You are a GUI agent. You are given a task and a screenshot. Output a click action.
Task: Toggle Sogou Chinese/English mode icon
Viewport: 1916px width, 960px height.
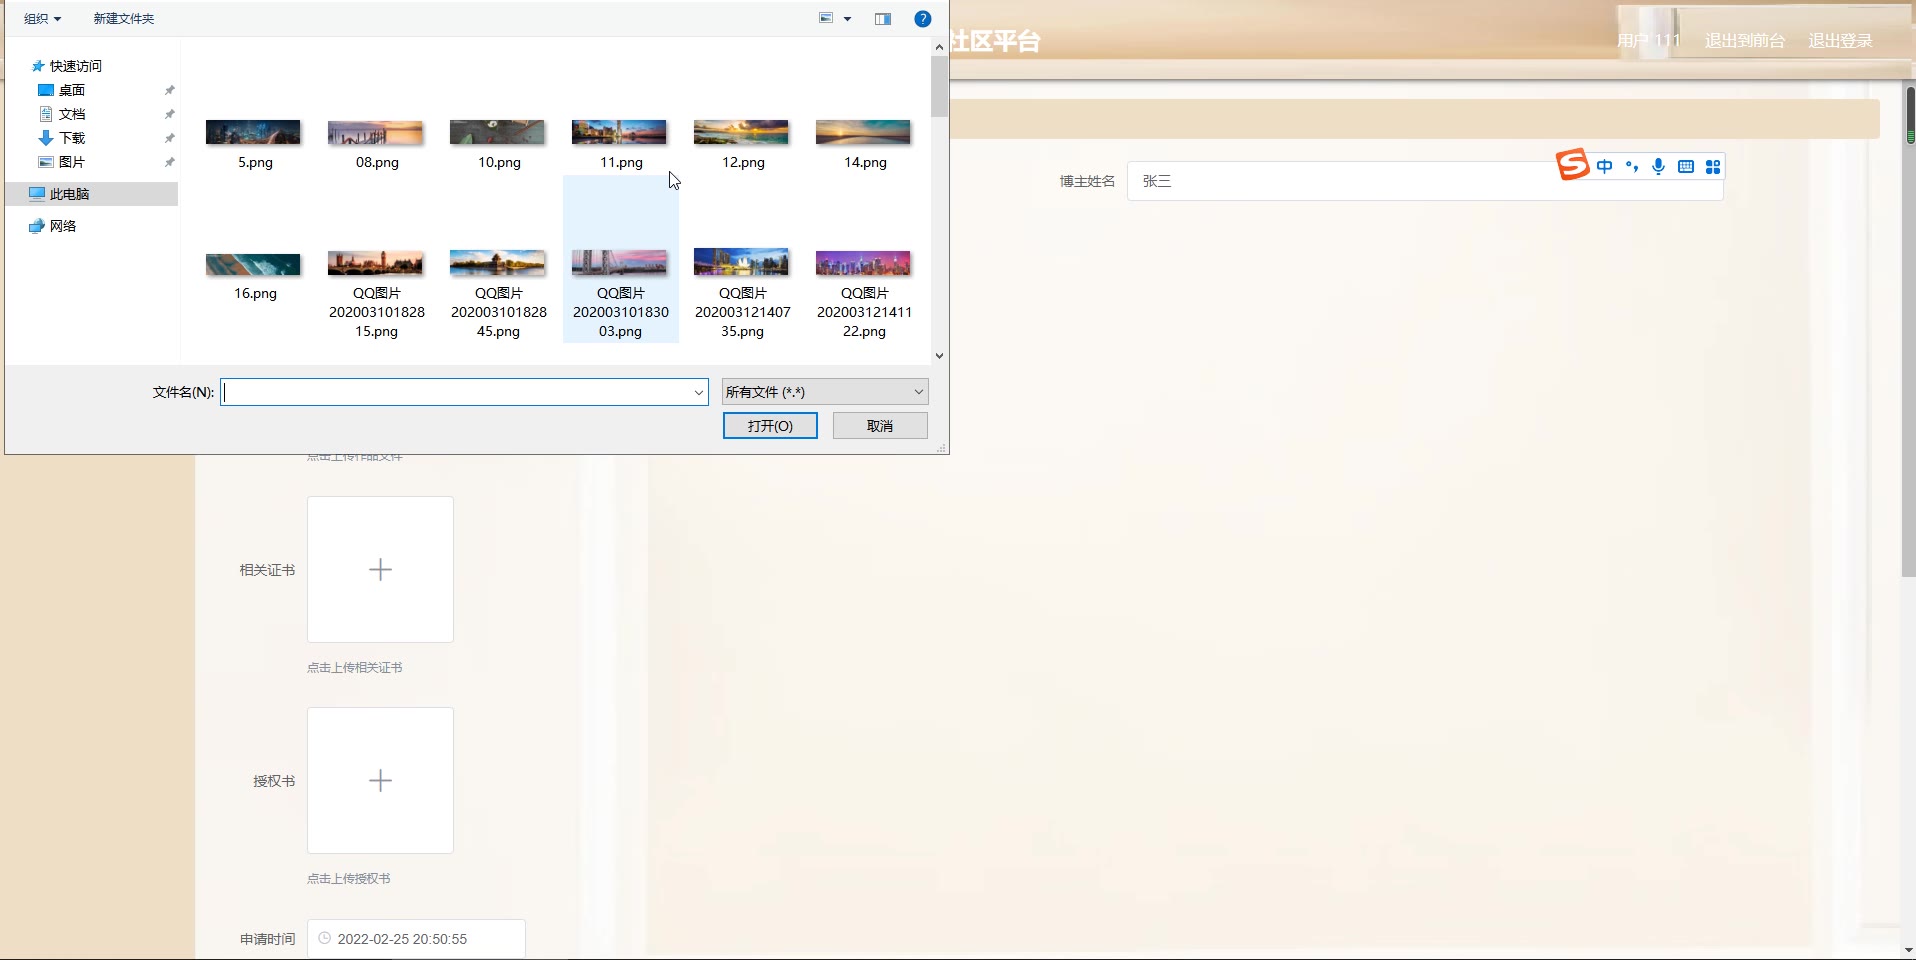[1605, 167]
